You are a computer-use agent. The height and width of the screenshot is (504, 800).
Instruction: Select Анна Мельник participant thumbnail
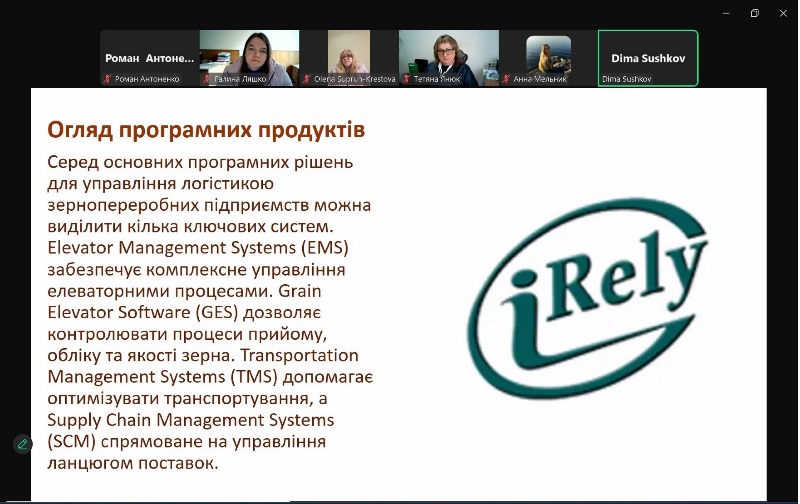[548, 58]
